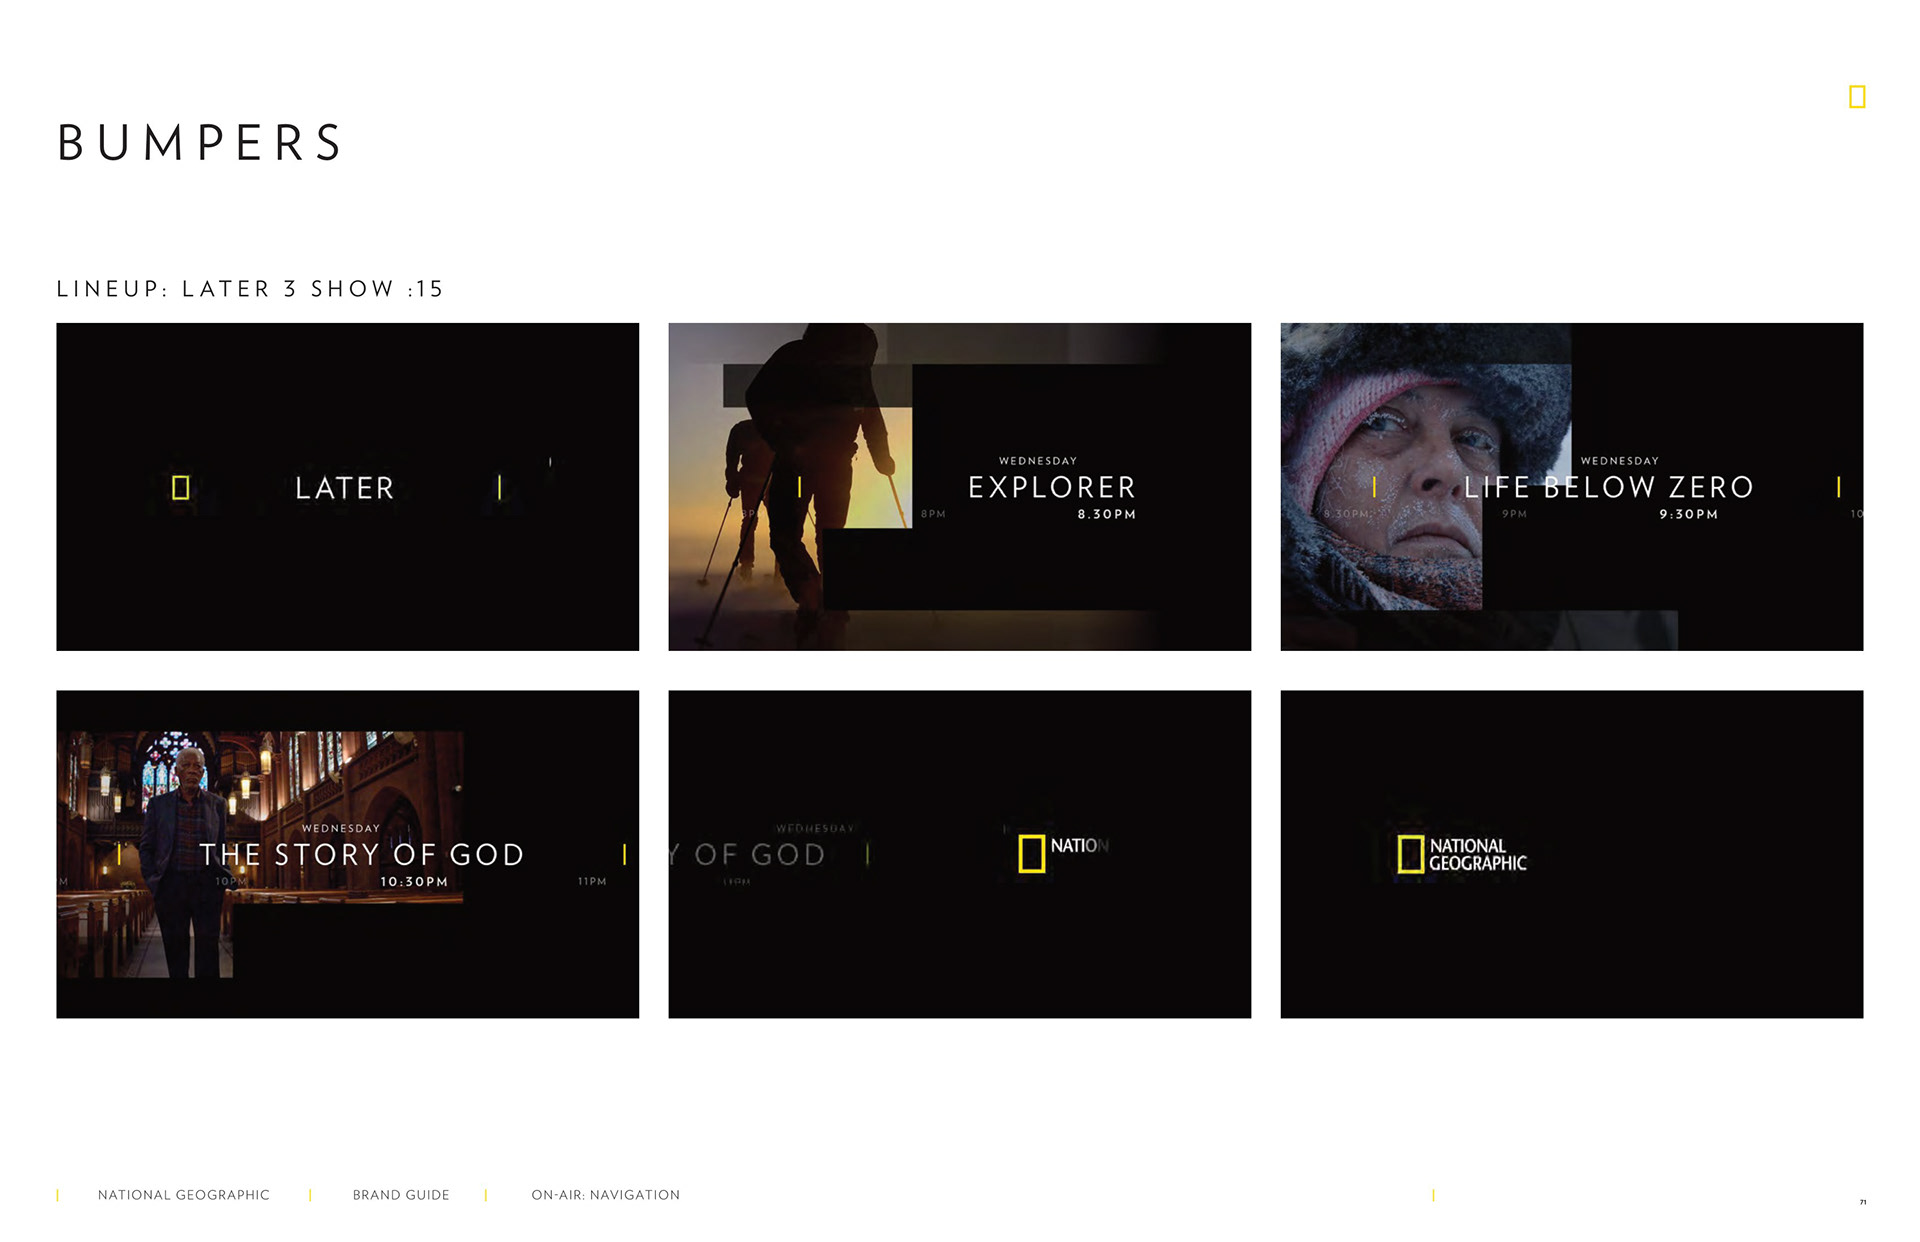Click the 10:30PM time label

tap(414, 882)
